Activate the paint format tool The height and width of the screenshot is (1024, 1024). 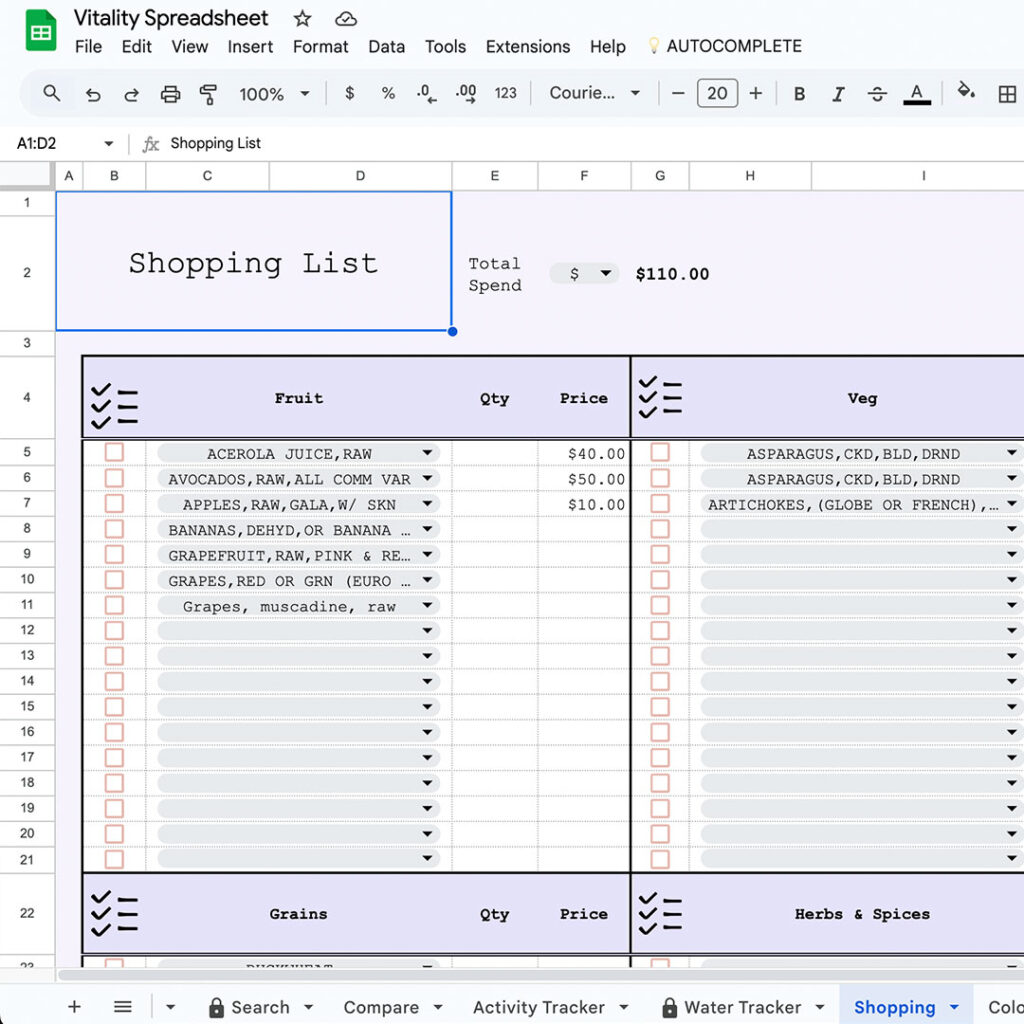pyautogui.click(x=208, y=94)
